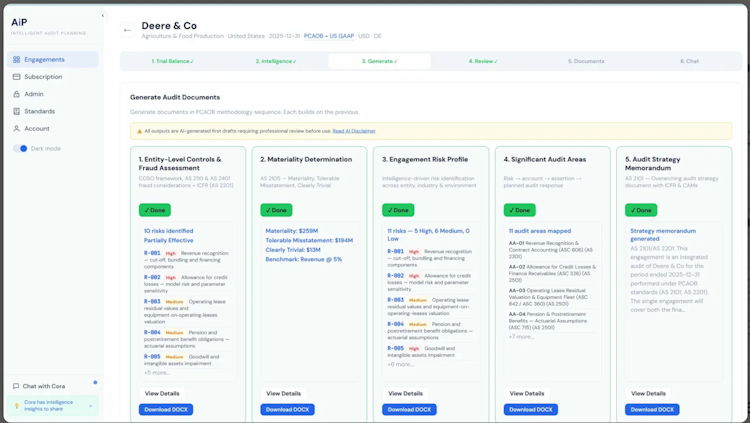The width and height of the screenshot is (750, 423).
Task: Click 'Partially Effective' status text
Action: coord(168,240)
